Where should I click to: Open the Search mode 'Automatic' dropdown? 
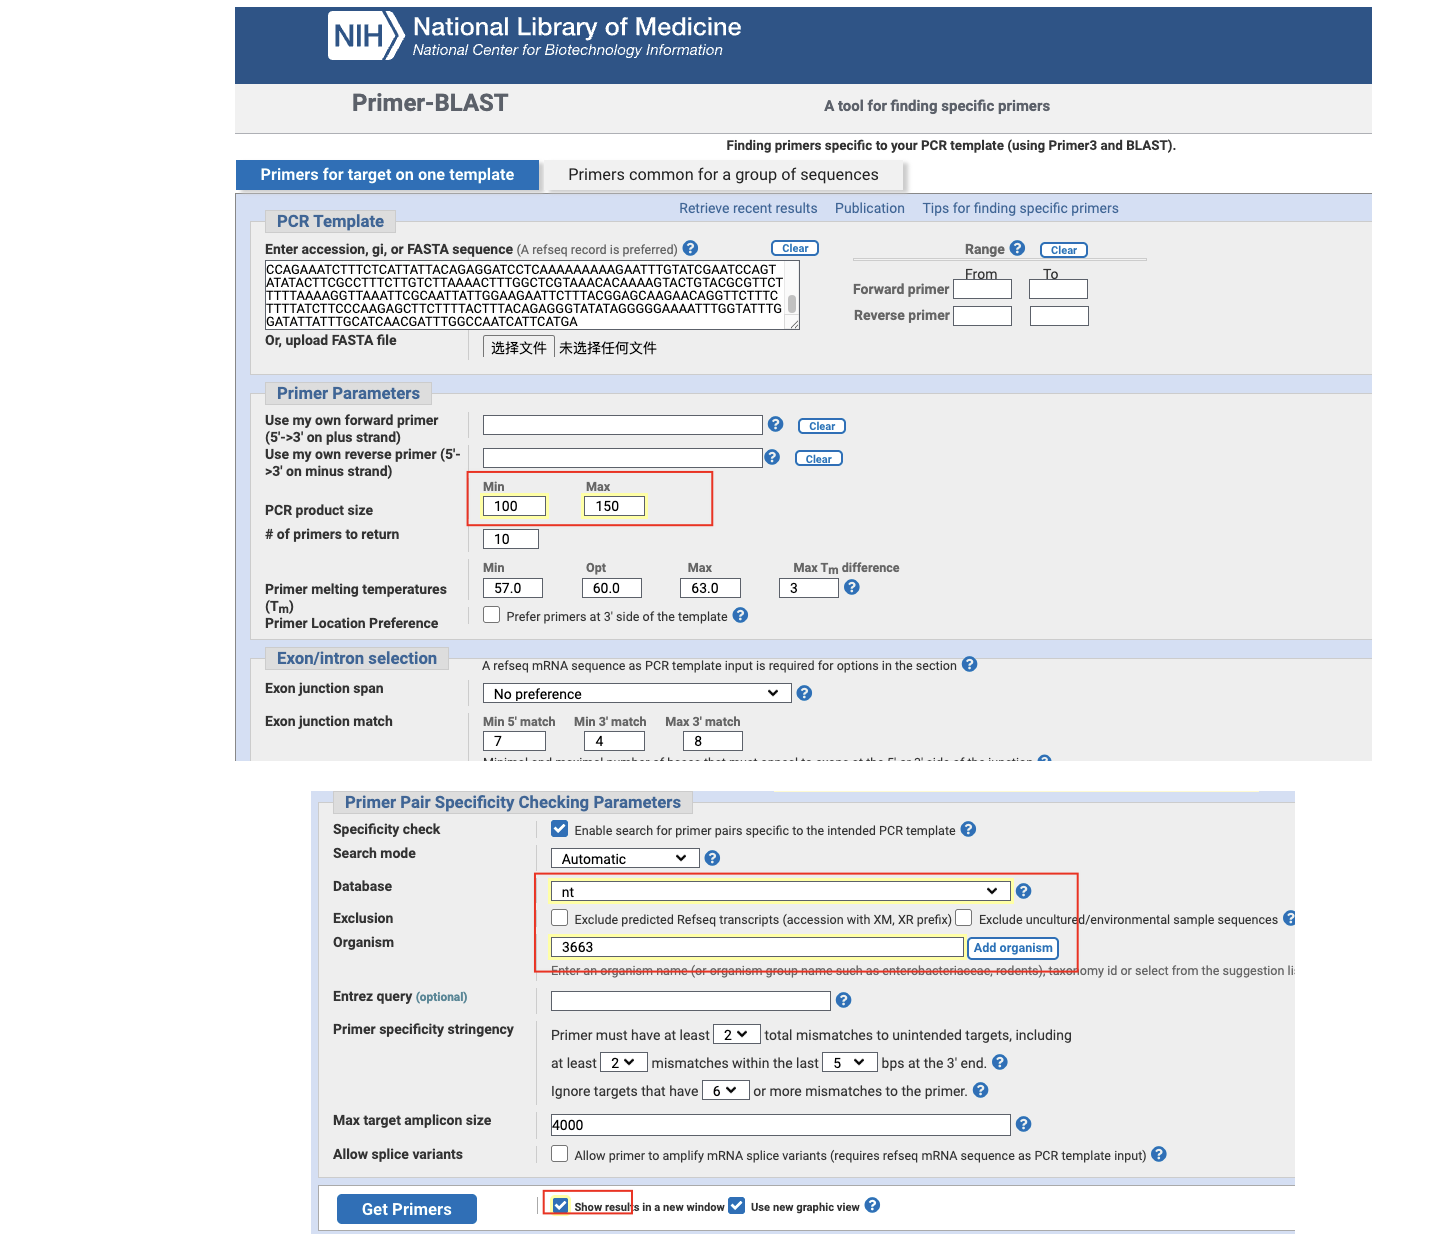pyautogui.click(x=624, y=858)
